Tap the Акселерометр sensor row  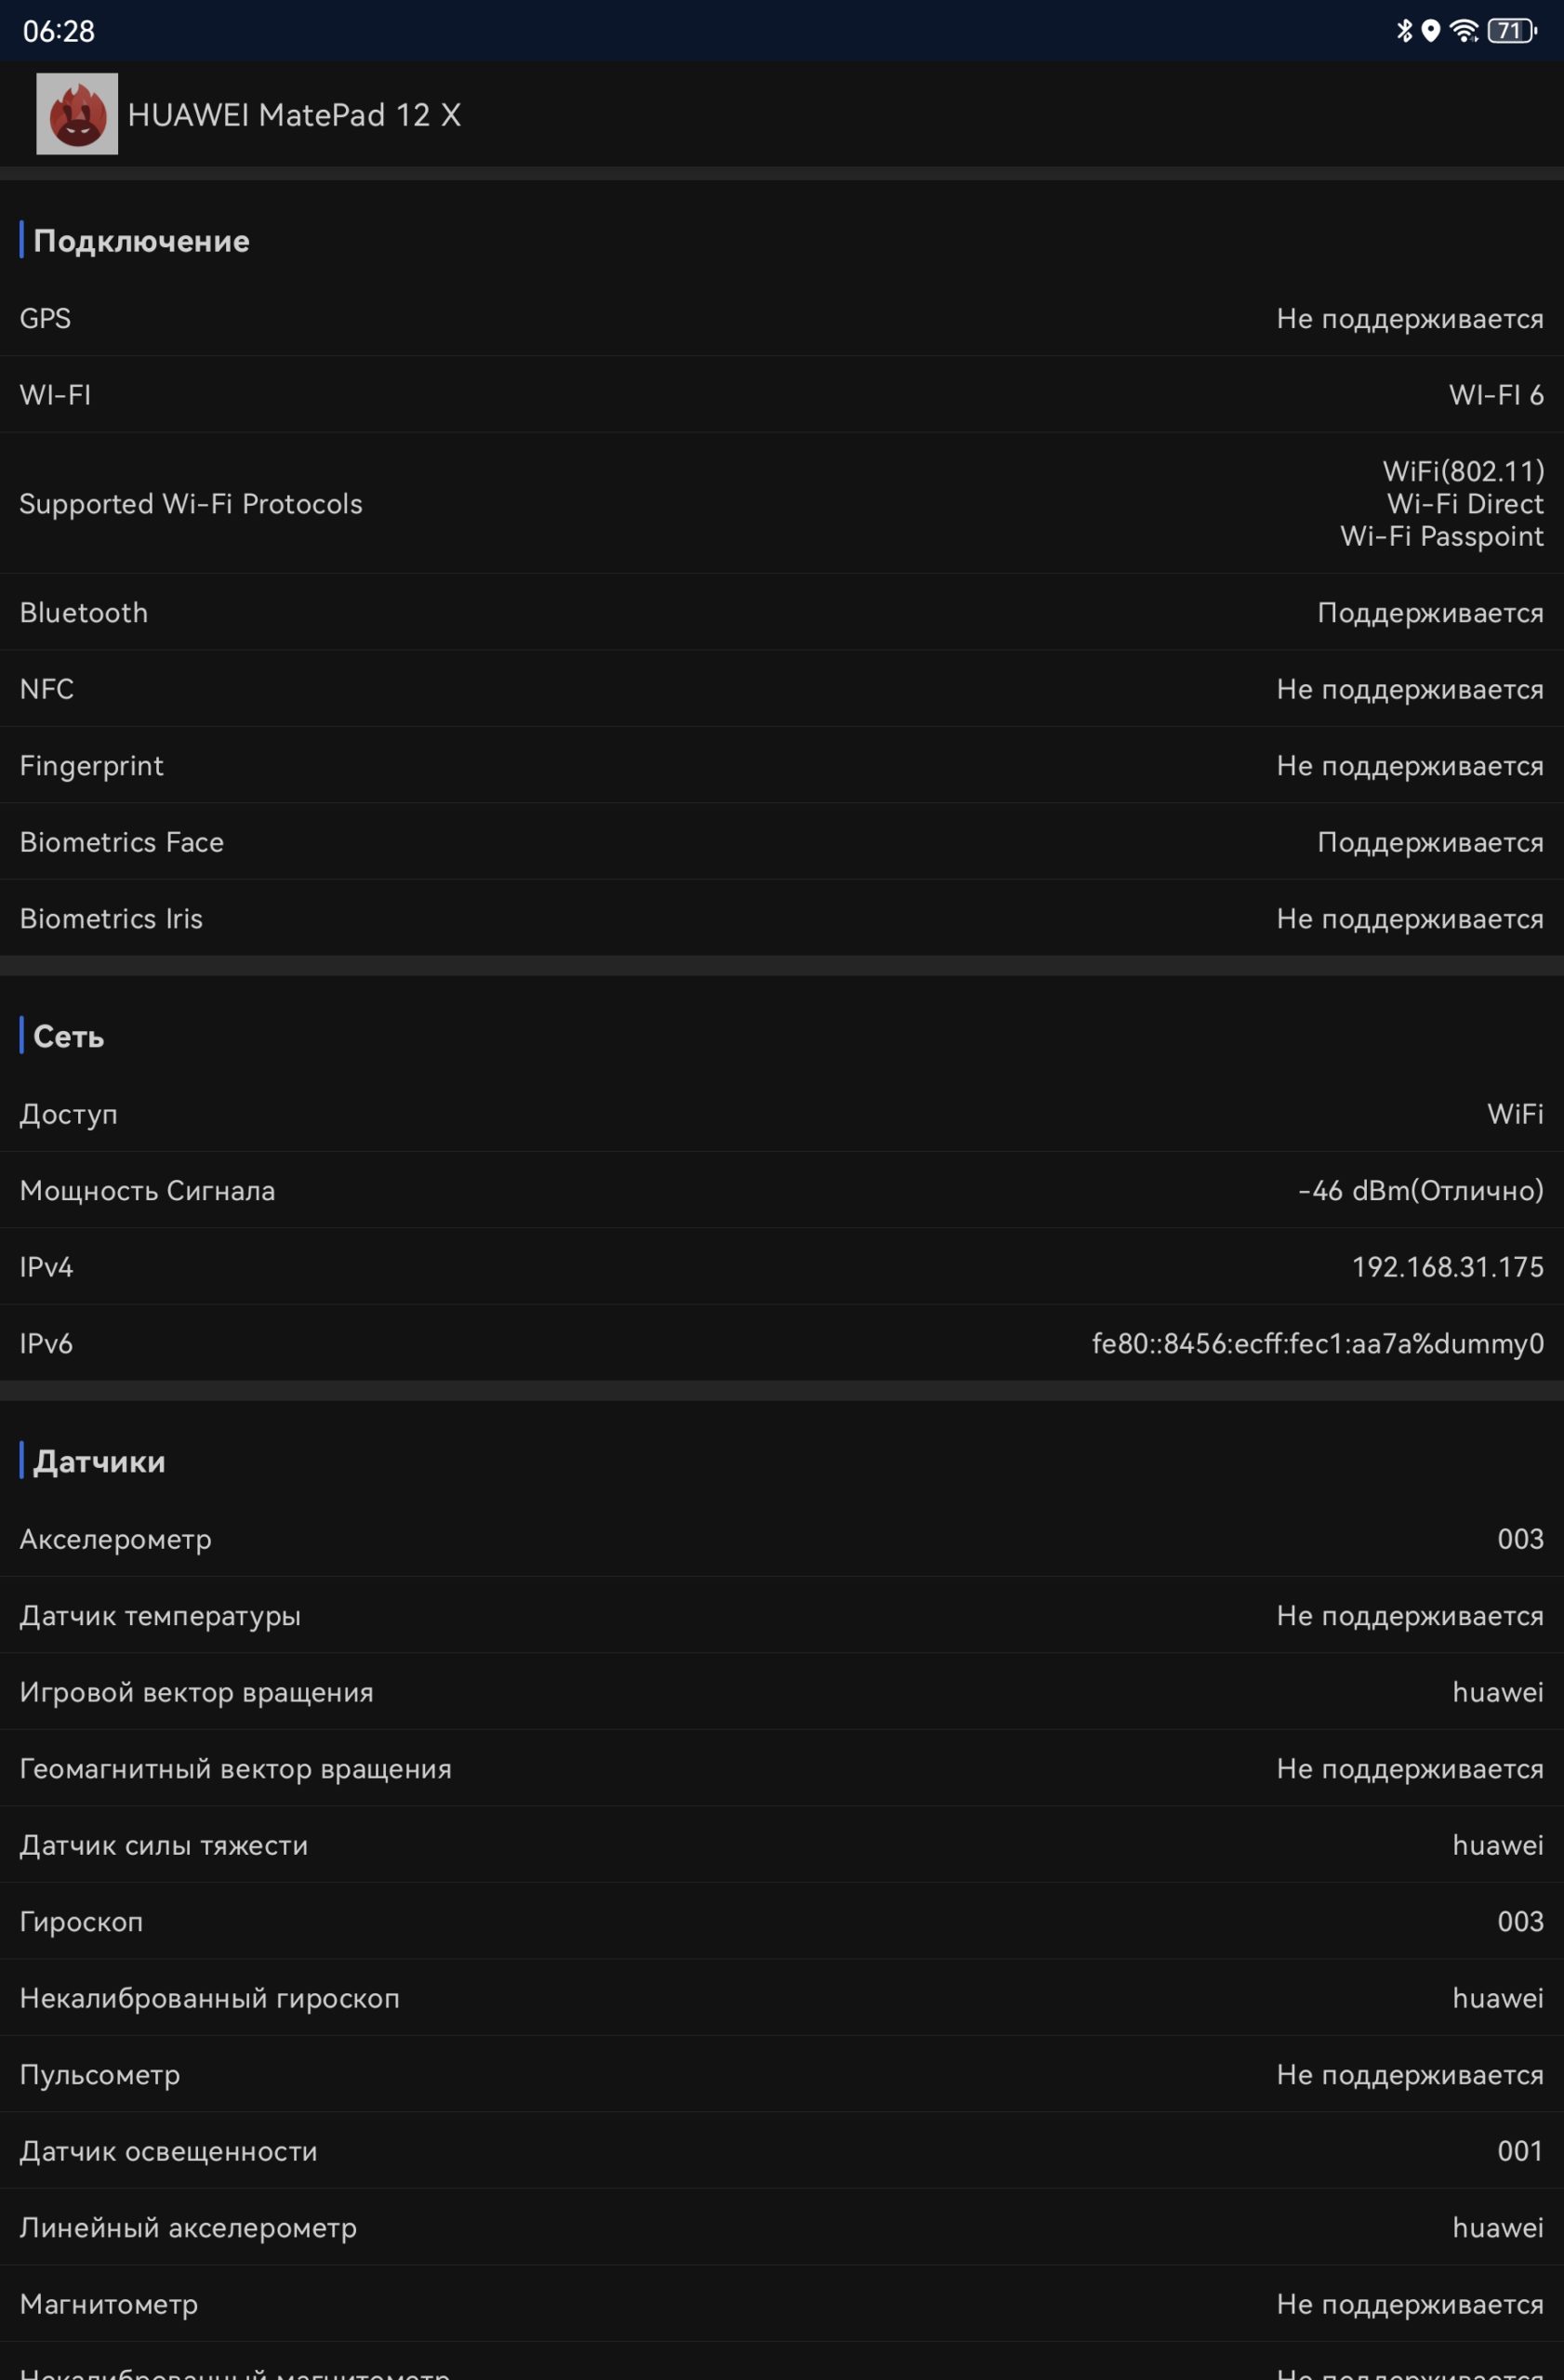tap(782, 1539)
